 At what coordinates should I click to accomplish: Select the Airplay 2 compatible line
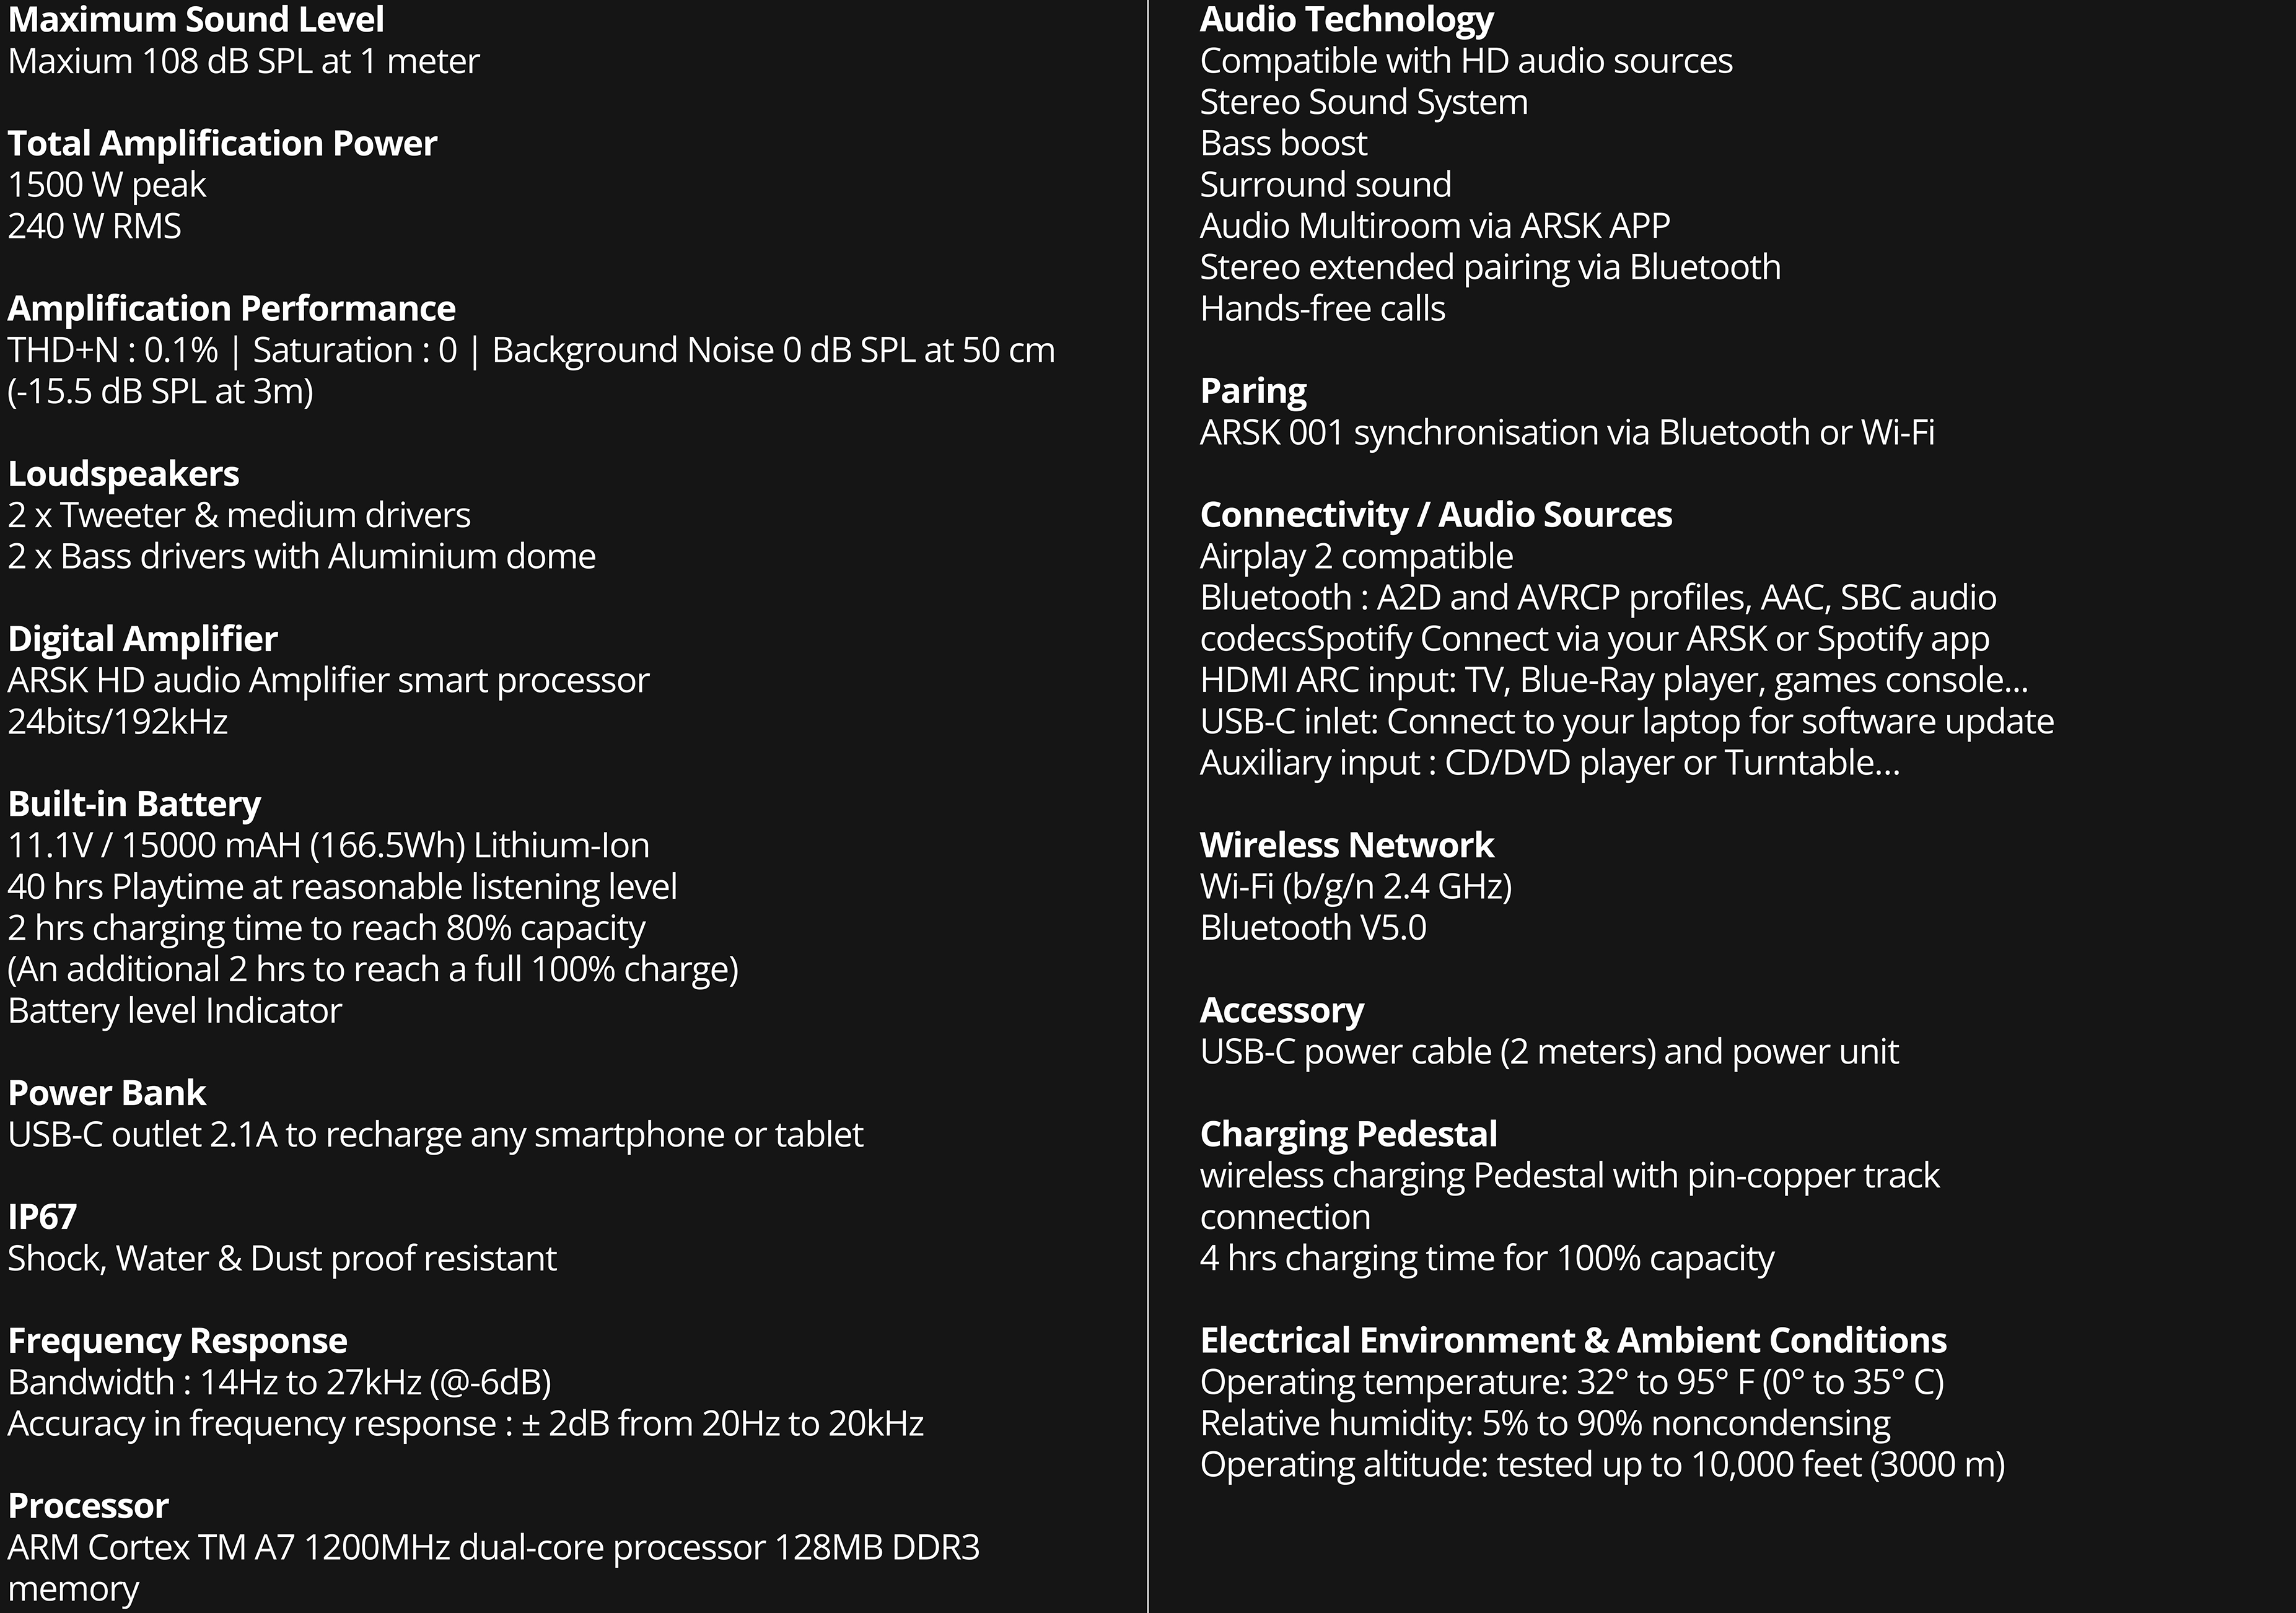click(1356, 557)
